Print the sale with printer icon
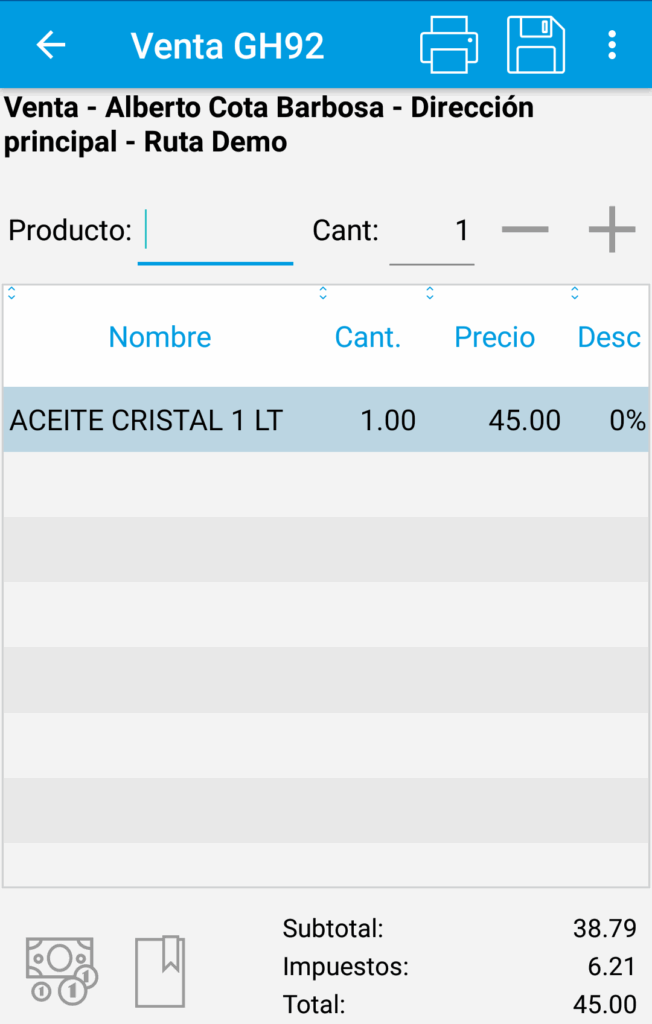The width and height of the screenshot is (652, 1024). coord(449,45)
